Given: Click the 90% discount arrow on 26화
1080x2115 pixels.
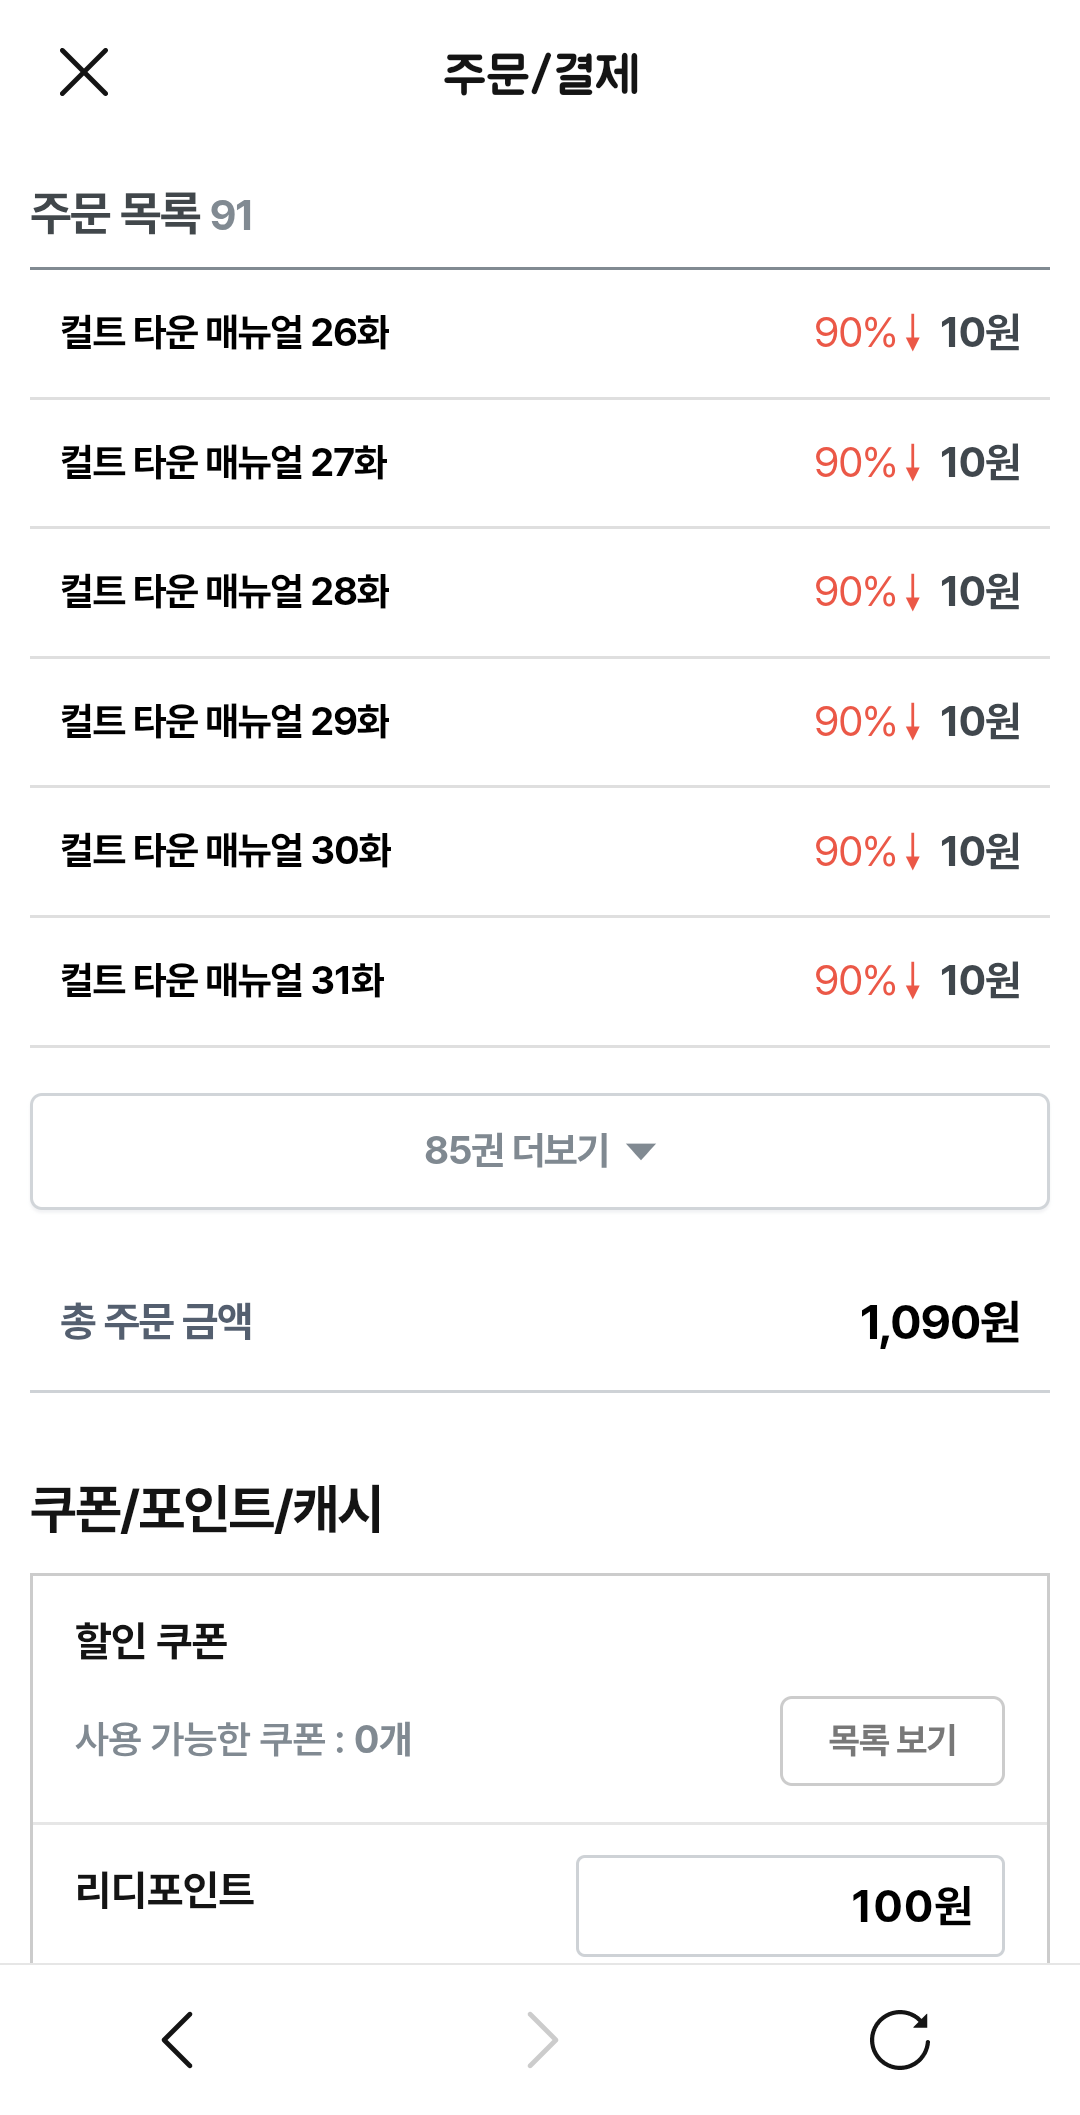Looking at the screenshot, I should (x=912, y=333).
